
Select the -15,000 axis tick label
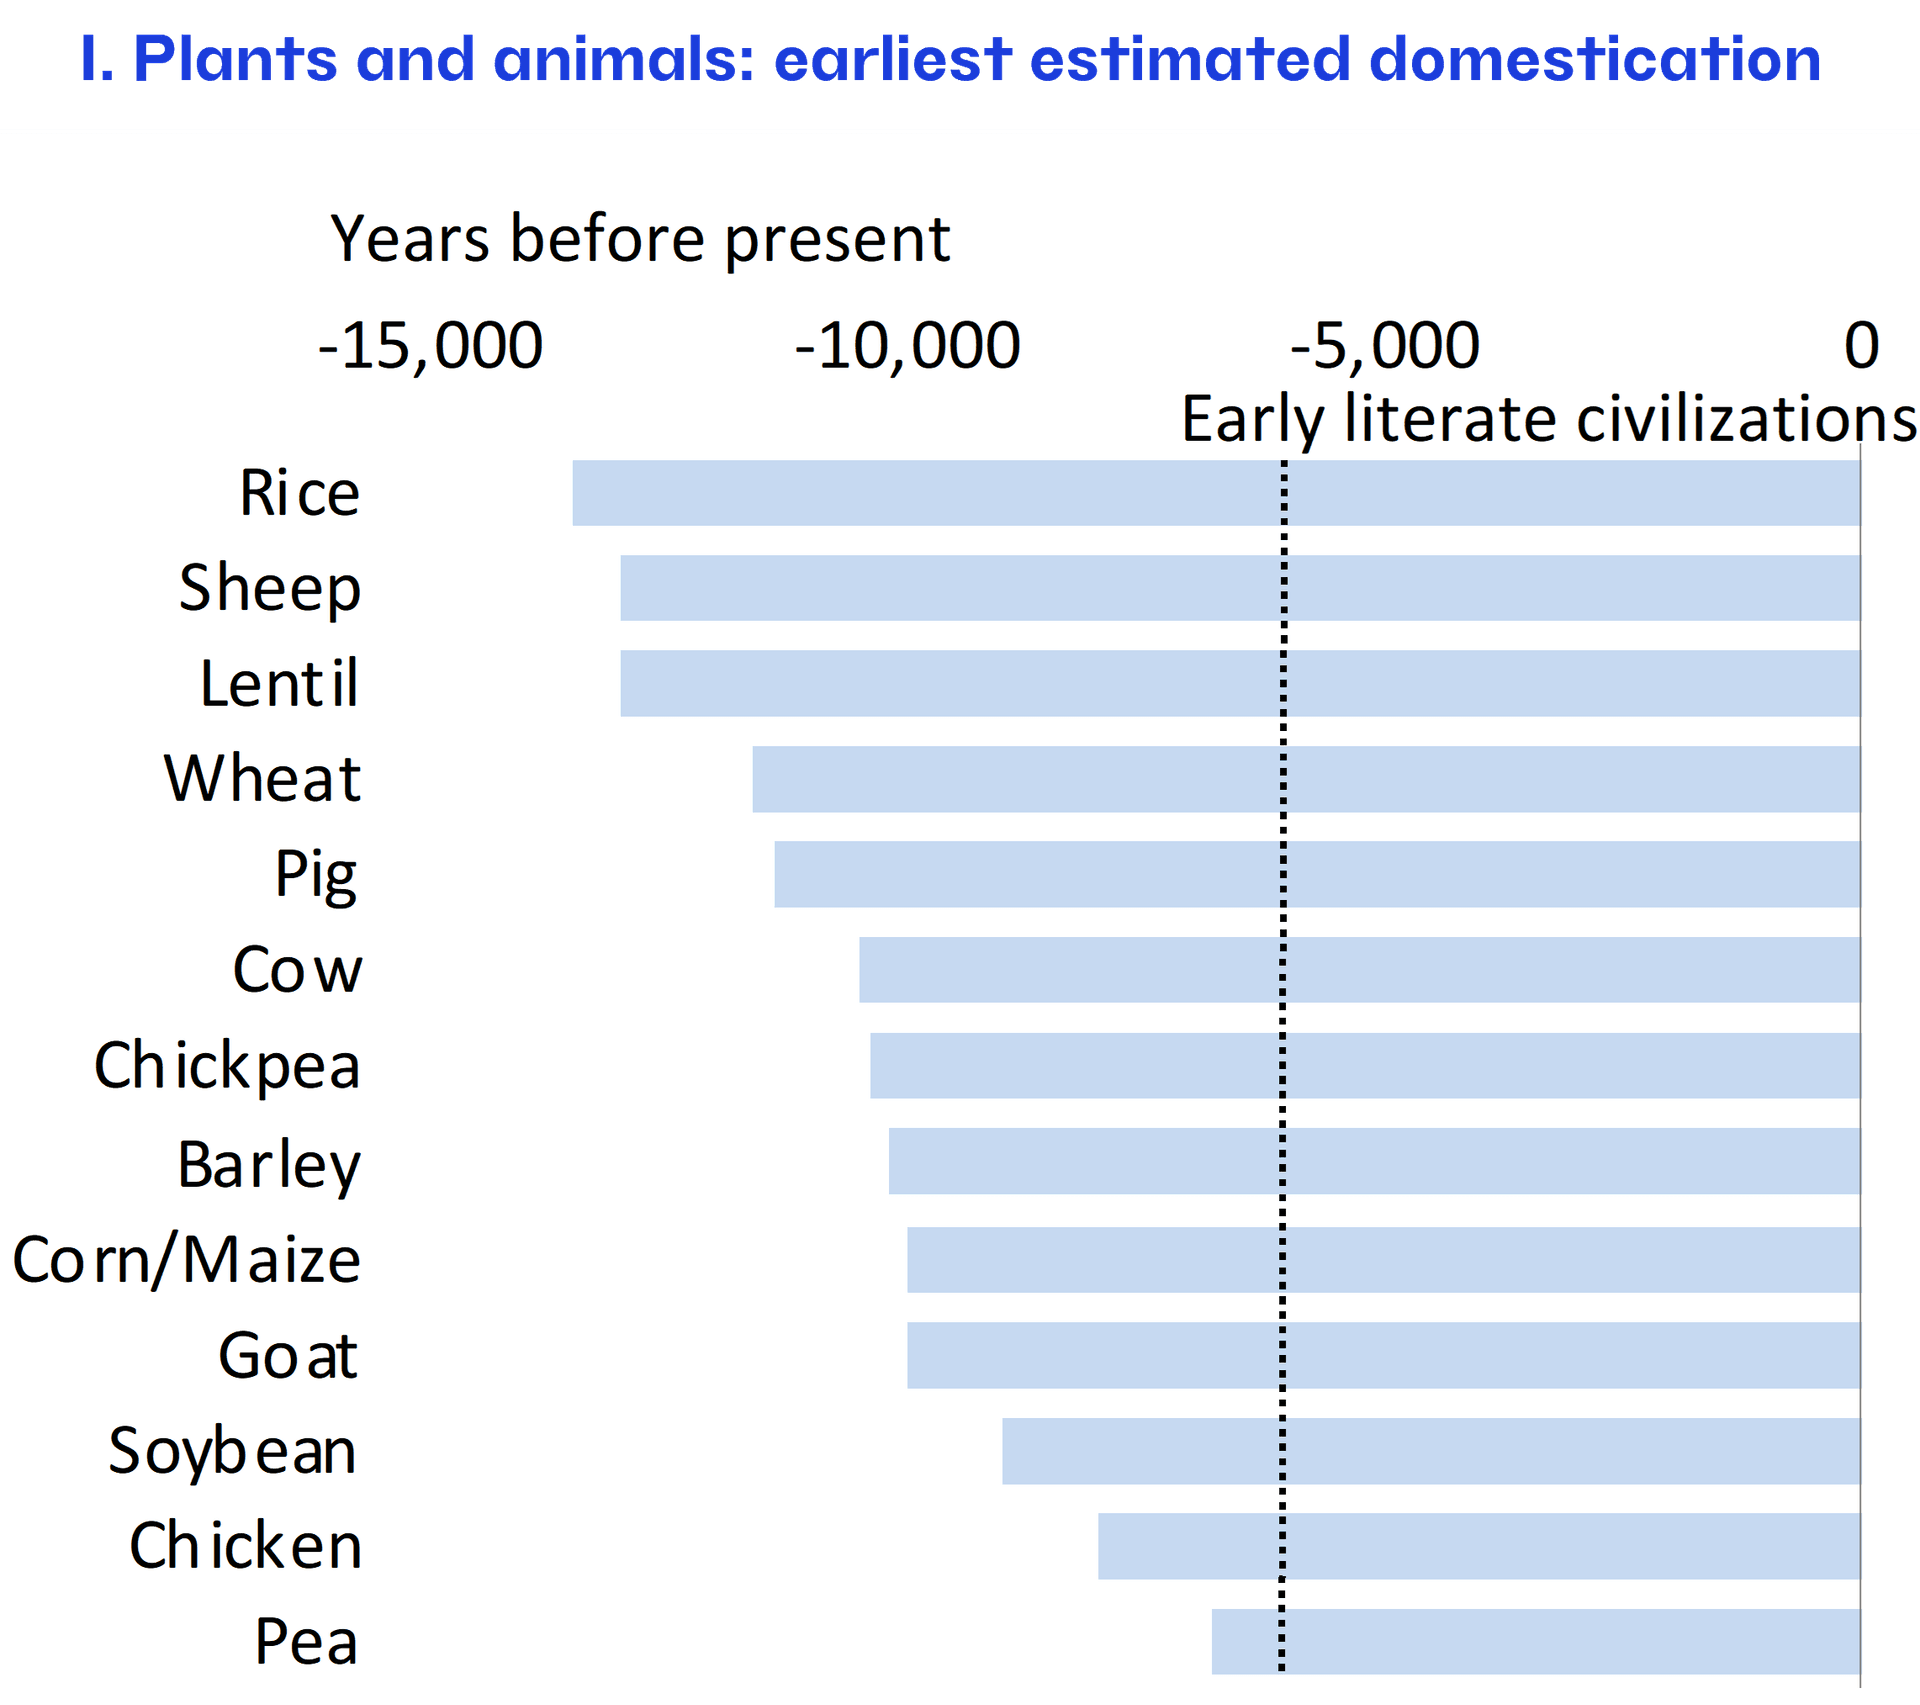coord(430,346)
